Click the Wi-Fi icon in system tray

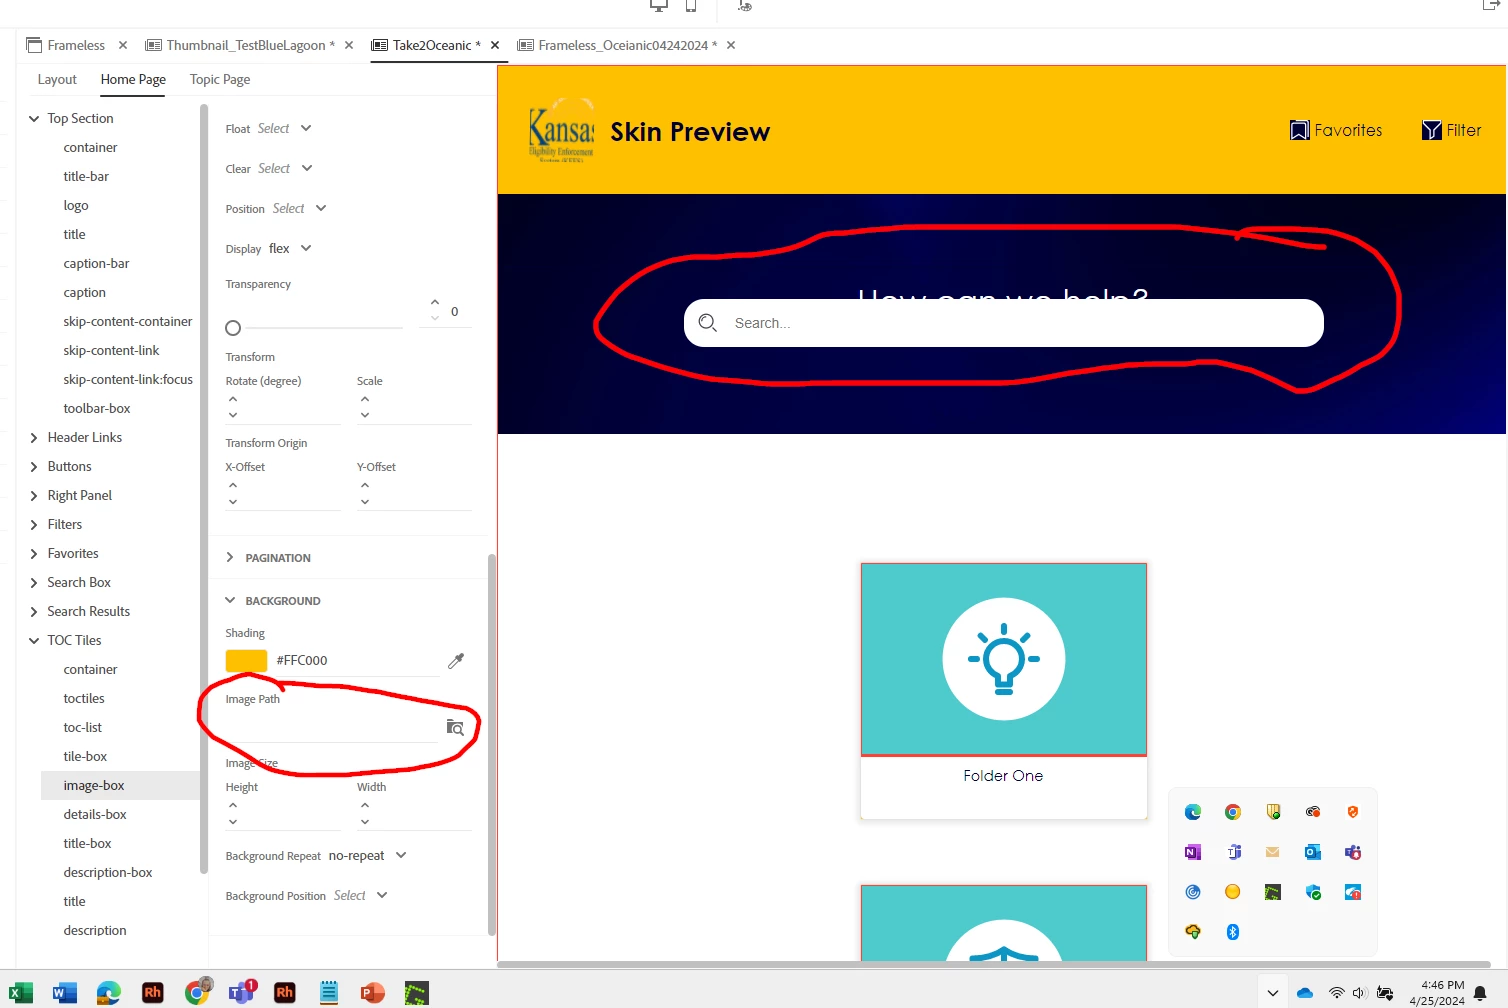point(1337,993)
